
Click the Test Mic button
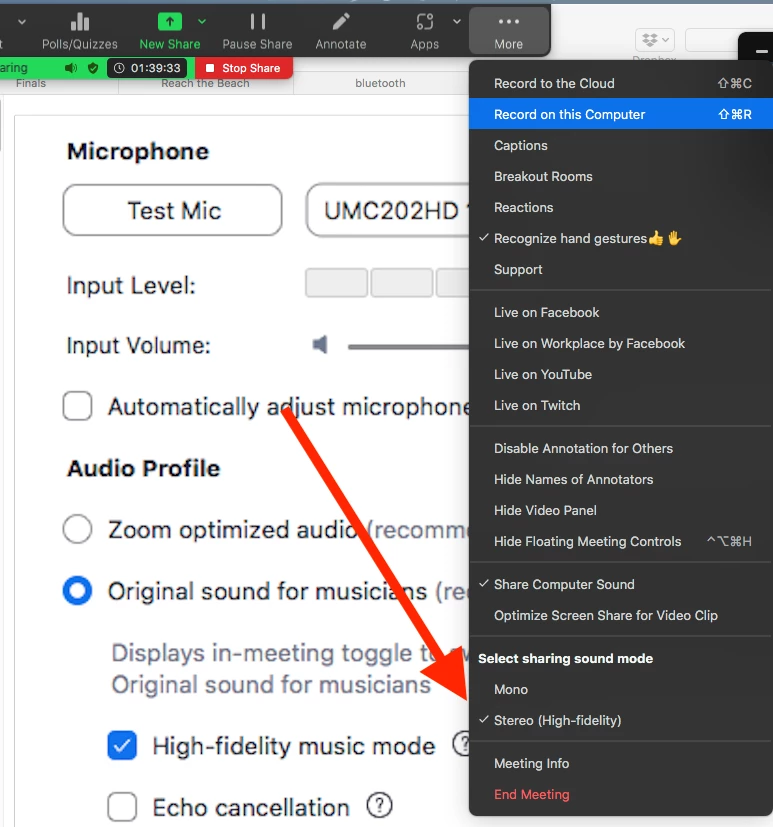172,210
